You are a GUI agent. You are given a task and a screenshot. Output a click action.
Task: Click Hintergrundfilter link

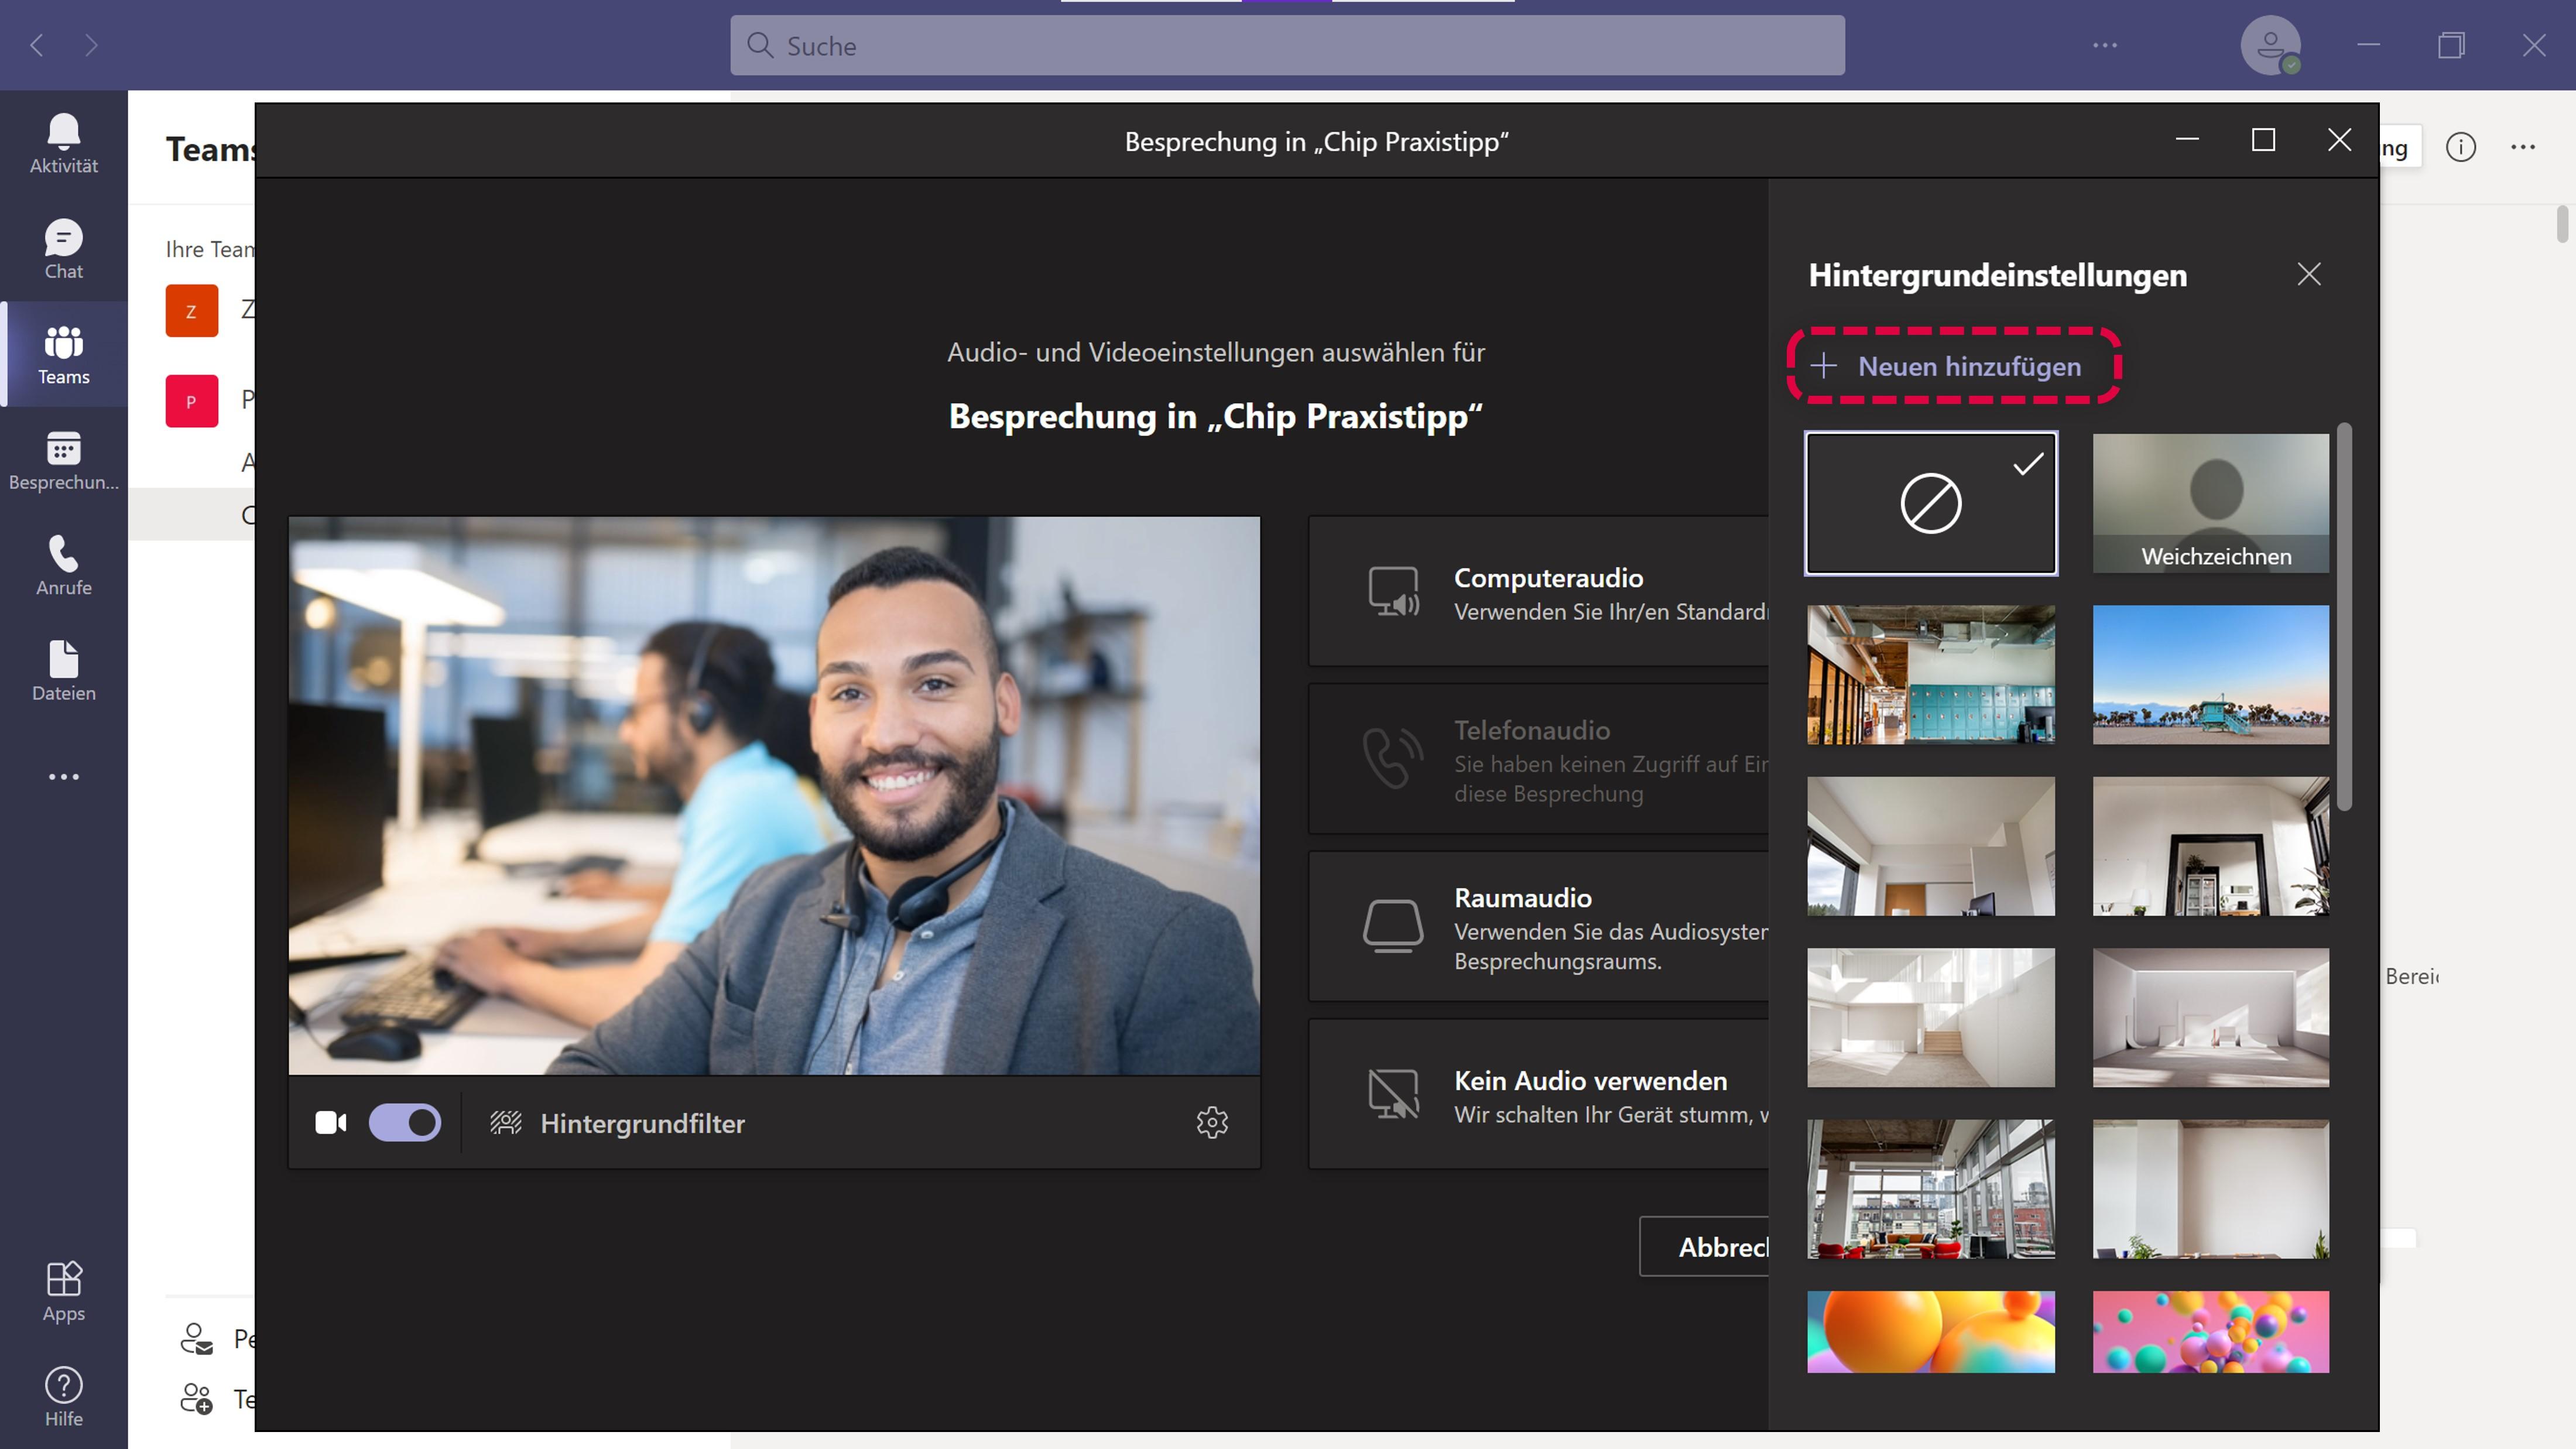[x=641, y=1123]
